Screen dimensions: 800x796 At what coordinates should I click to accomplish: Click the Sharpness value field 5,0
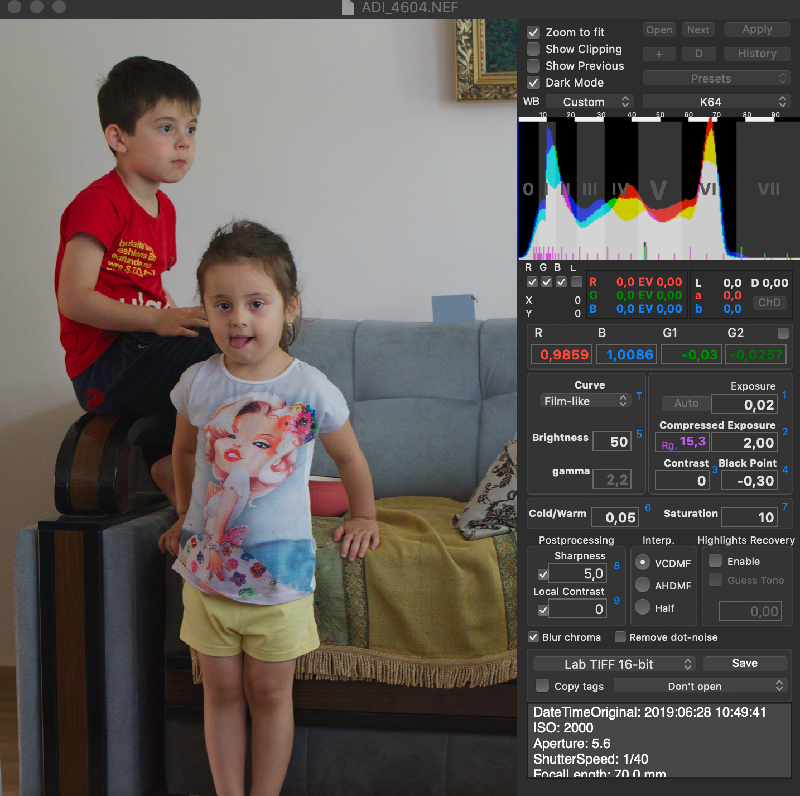[578, 574]
